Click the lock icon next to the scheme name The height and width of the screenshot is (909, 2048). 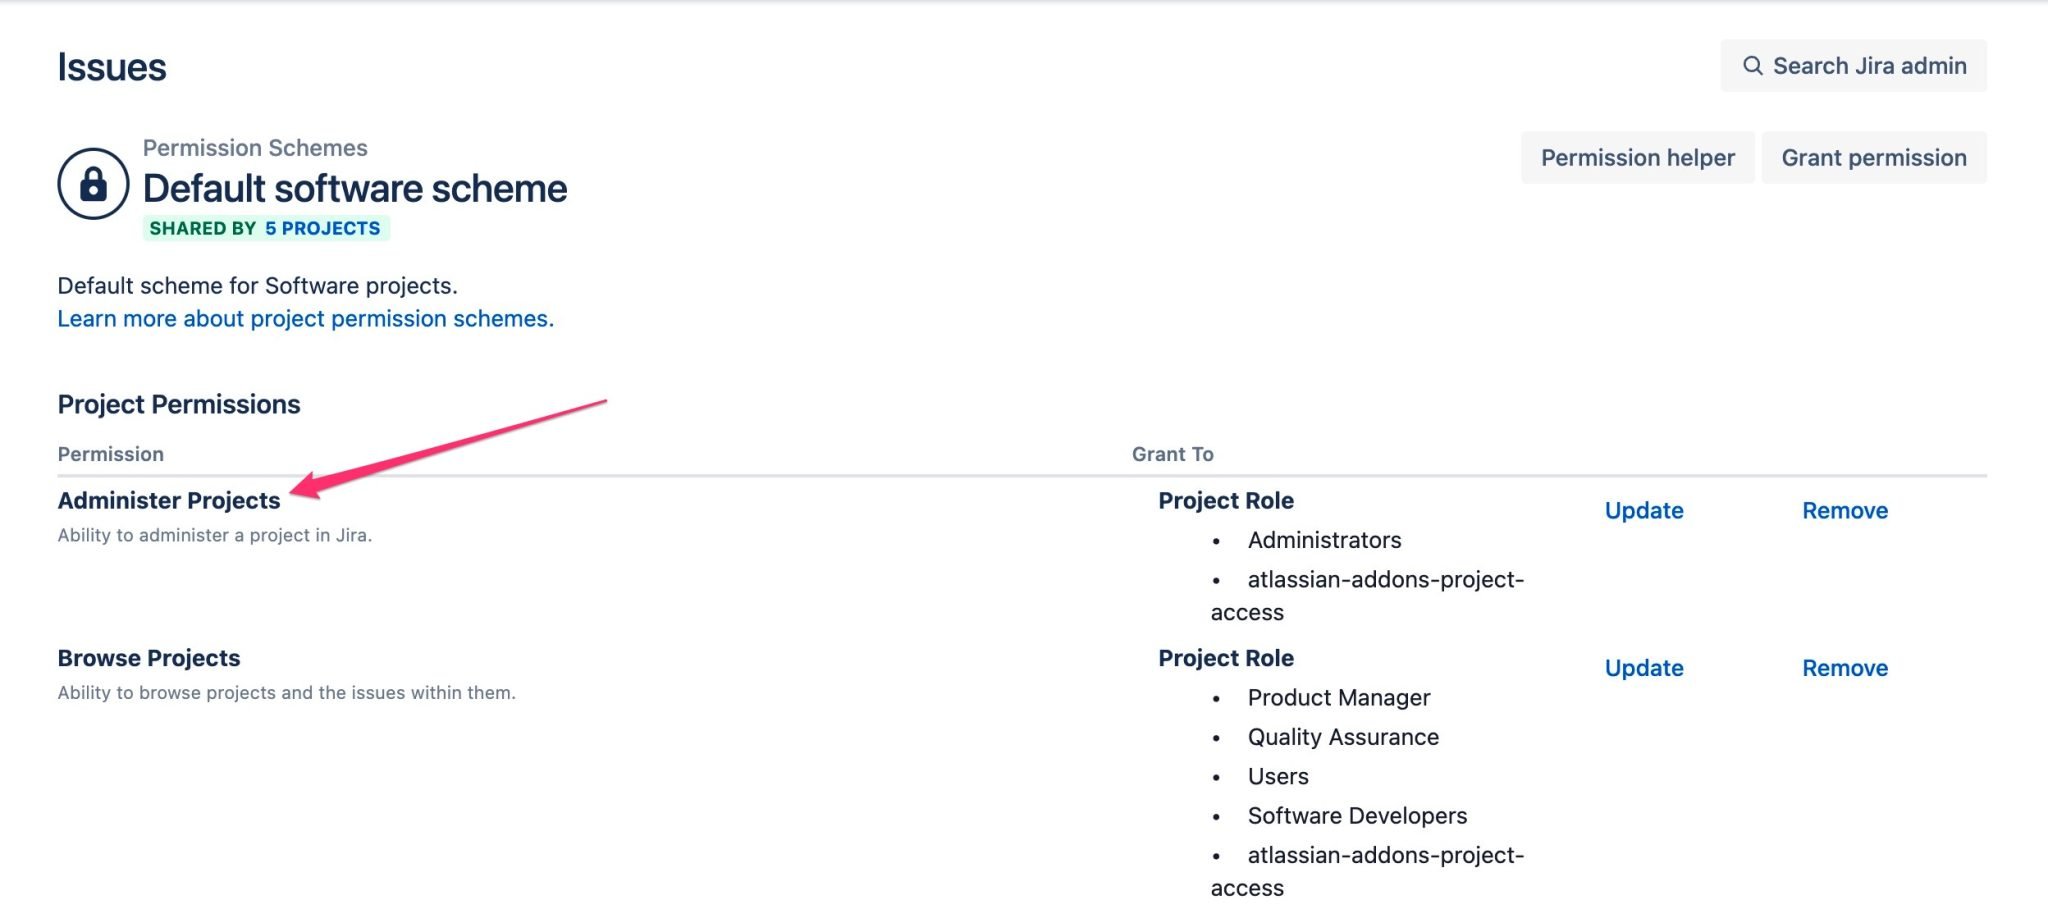[x=95, y=185]
